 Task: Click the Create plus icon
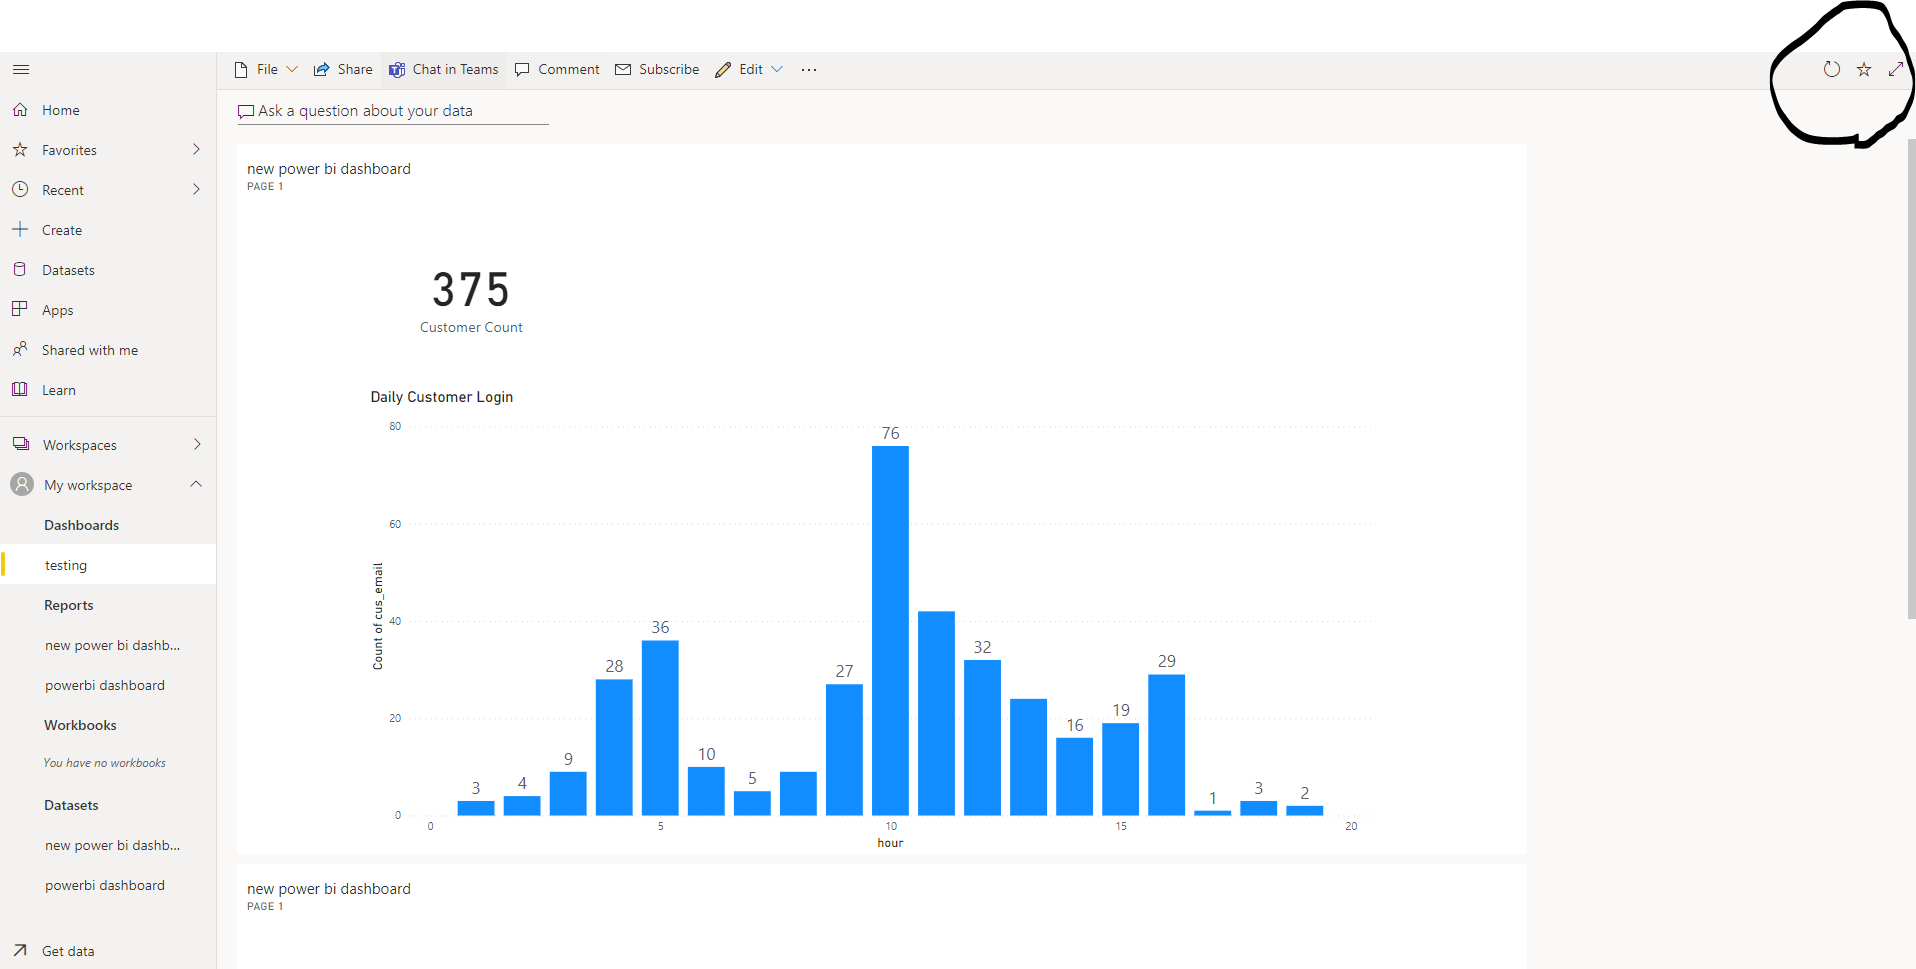point(20,229)
